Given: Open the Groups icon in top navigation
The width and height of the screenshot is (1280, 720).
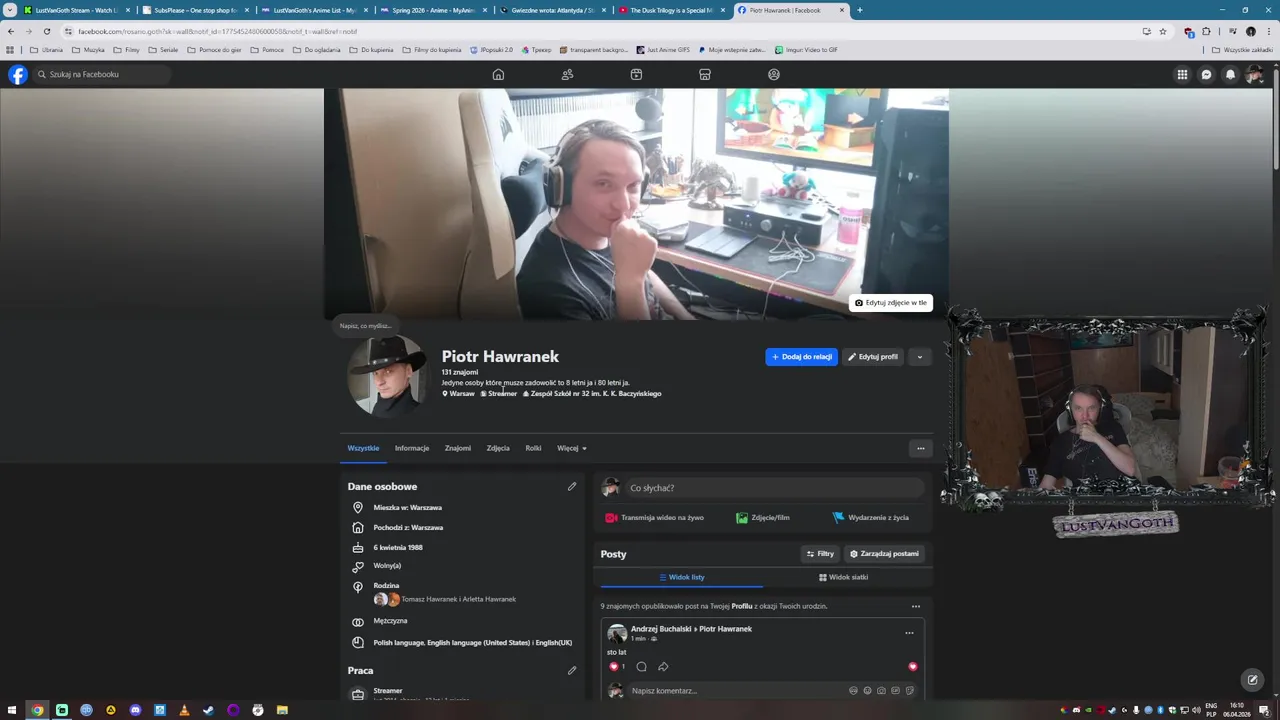Looking at the screenshot, I should [774, 74].
